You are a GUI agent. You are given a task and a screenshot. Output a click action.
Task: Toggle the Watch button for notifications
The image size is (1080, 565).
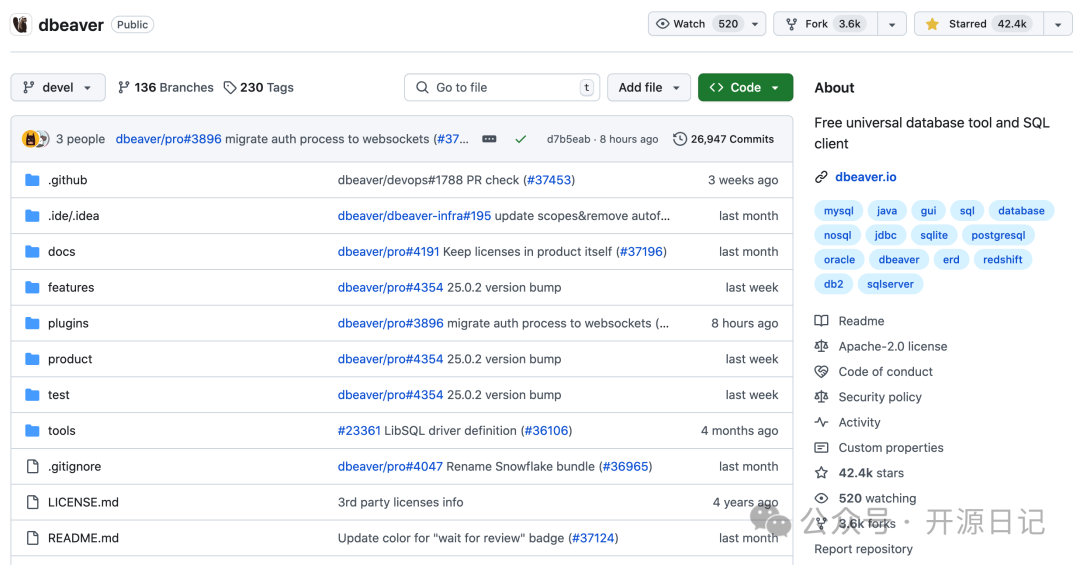coord(695,24)
